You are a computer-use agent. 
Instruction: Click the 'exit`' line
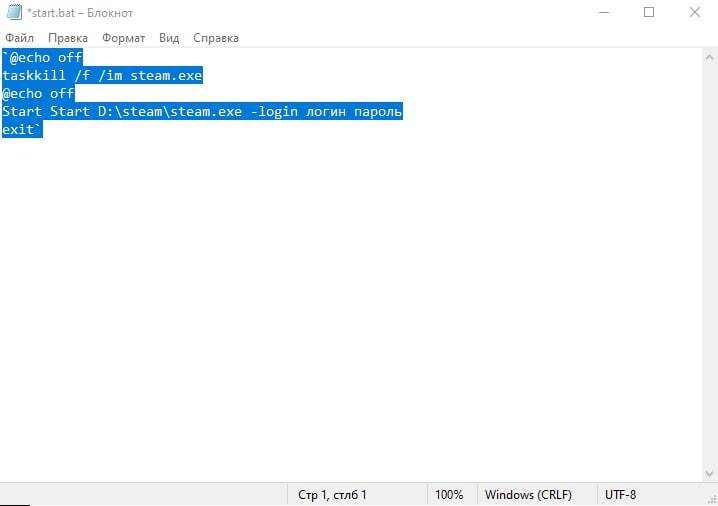(x=22, y=129)
